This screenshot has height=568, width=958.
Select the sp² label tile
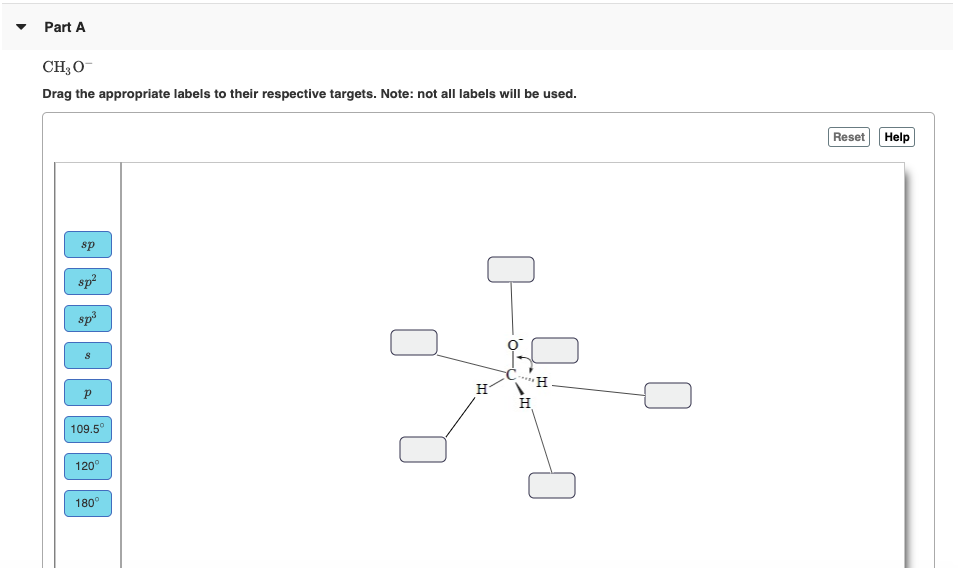88,282
